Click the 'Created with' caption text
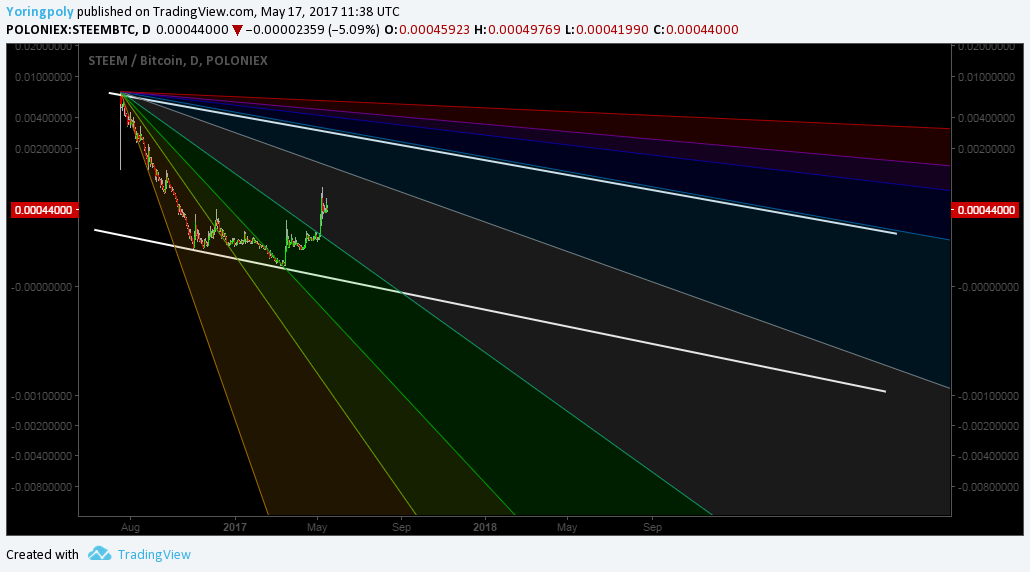 point(42,554)
